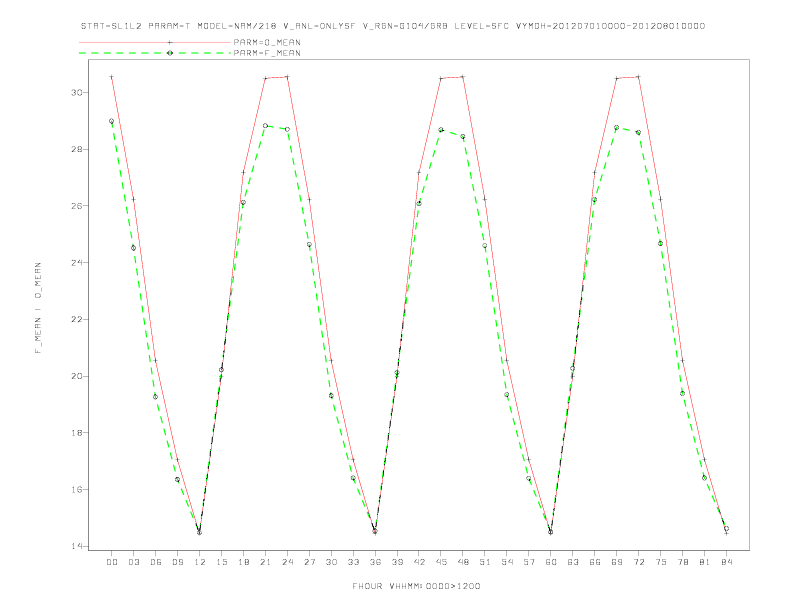The width and height of the screenshot is (792, 612).
Task: Click x-axis forecast hour 15
Action: 221,562
